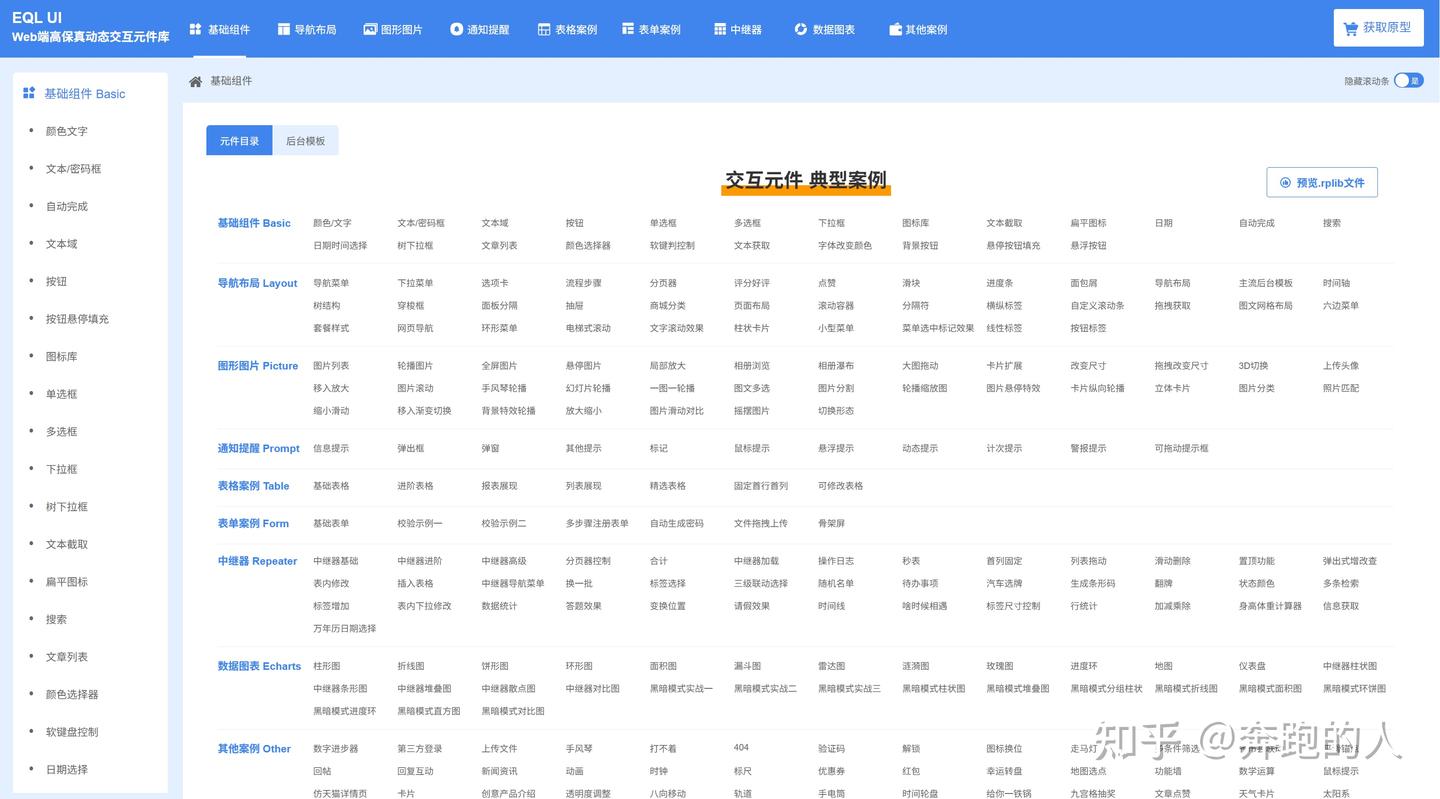Select the 导航布局 layout icon
The width and height of the screenshot is (1440, 799).
[x=281, y=29]
